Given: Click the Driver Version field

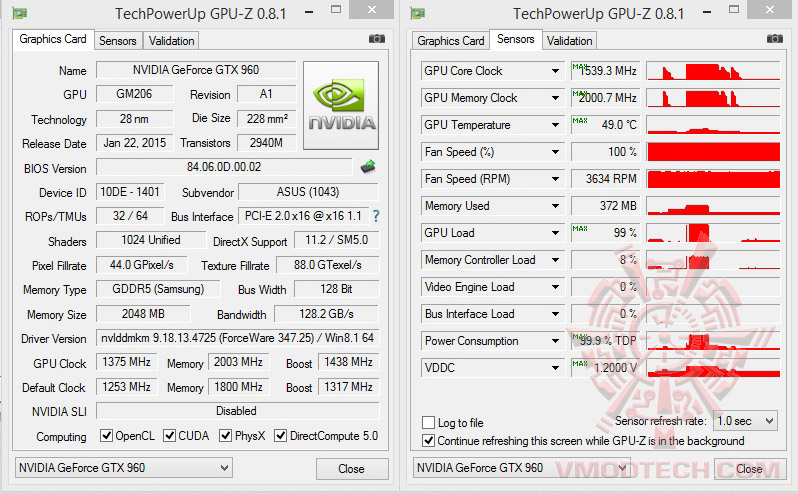Looking at the screenshot, I should pos(237,338).
